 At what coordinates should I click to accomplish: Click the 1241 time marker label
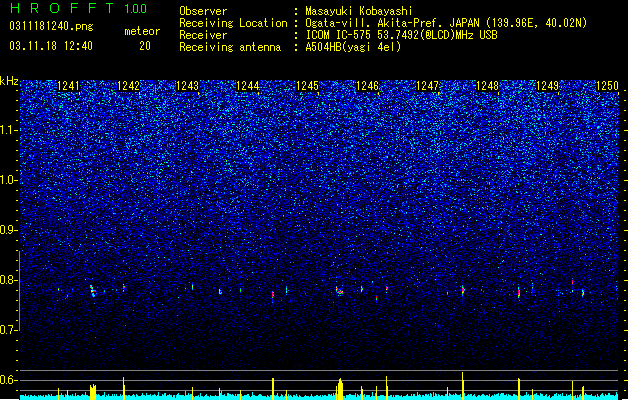coord(69,85)
